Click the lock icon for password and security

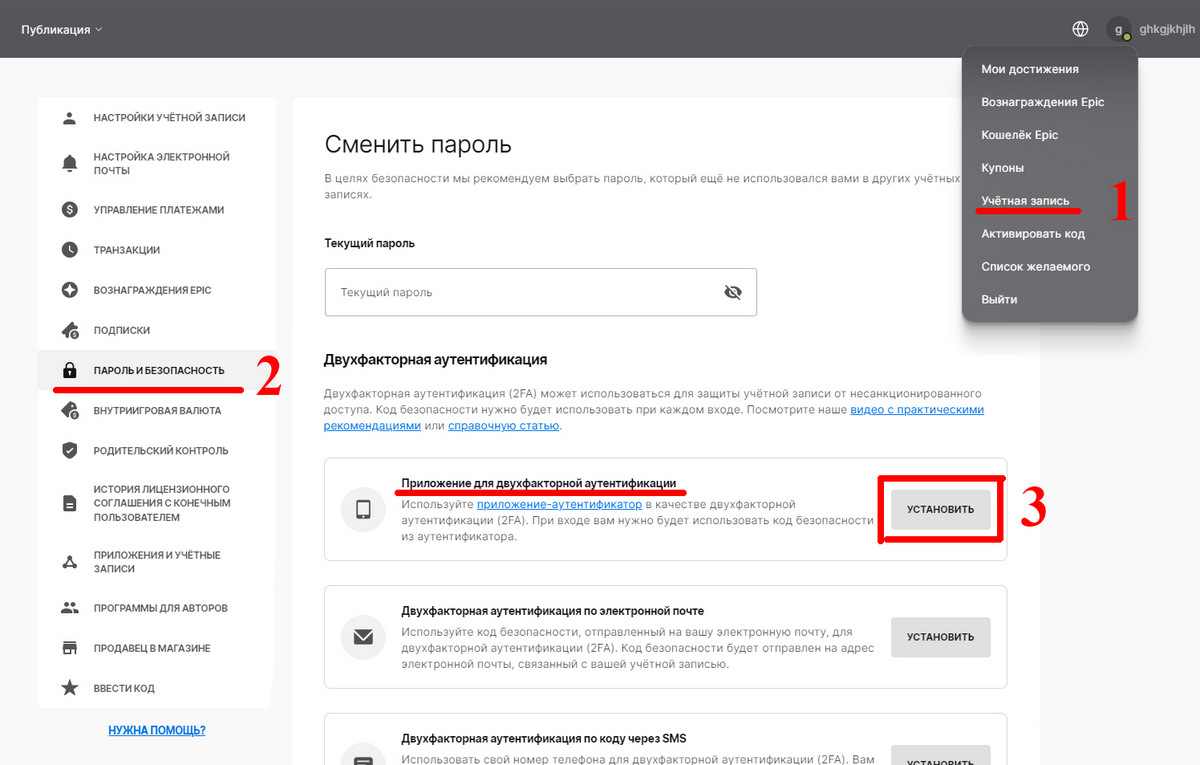(69, 370)
